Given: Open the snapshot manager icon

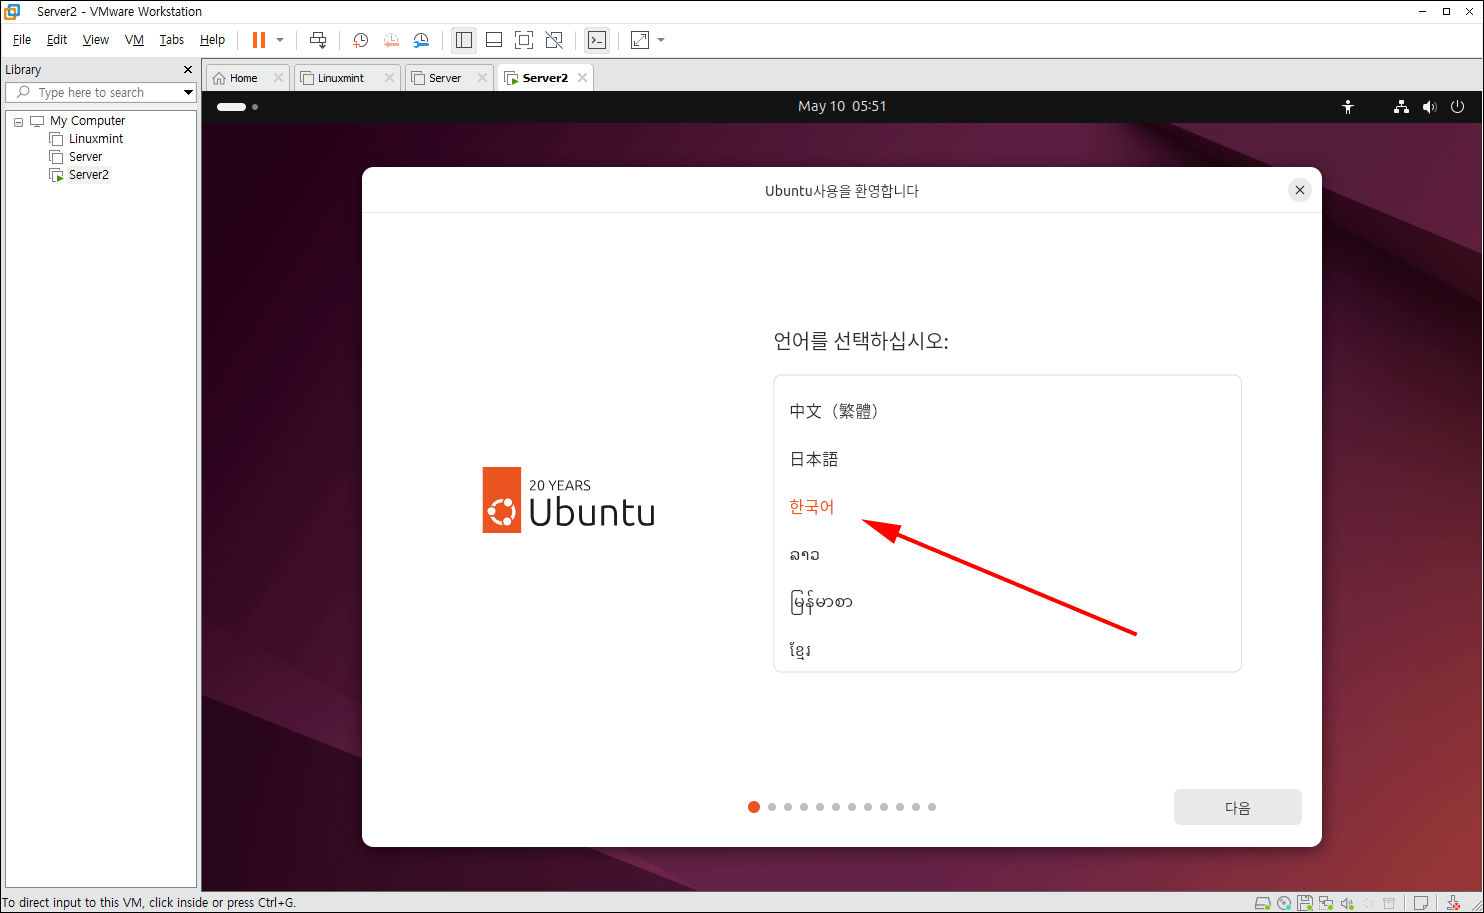Looking at the screenshot, I should click(x=421, y=40).
